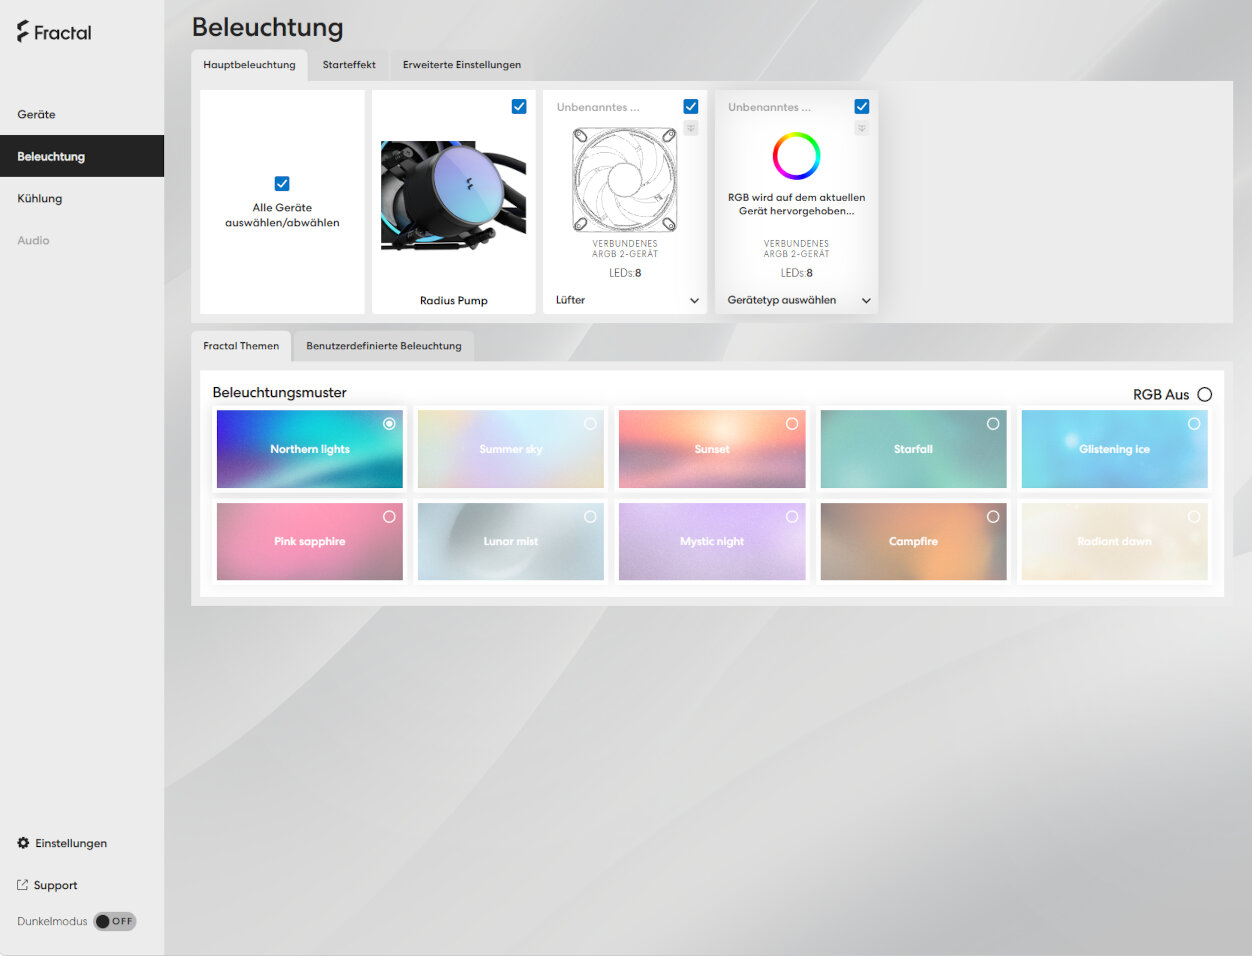Open the Benutzerdefinierte Beleuchtung tab

(x=384, y=346)
